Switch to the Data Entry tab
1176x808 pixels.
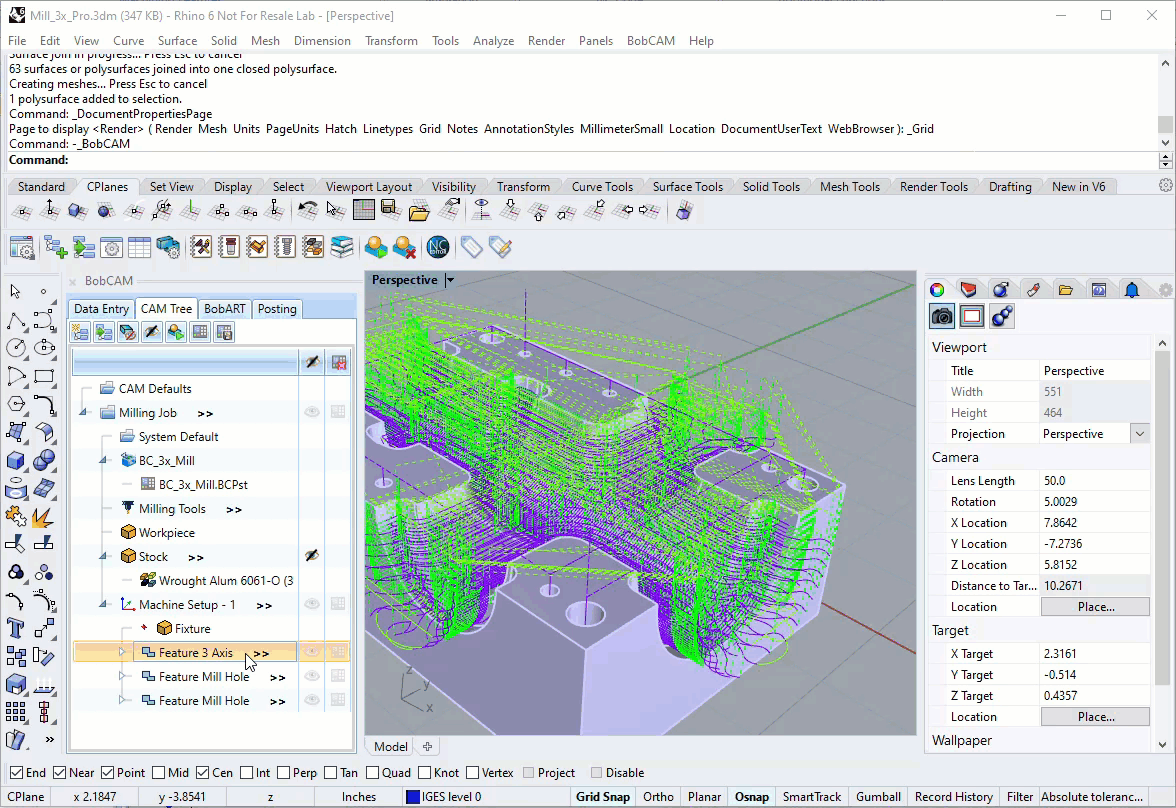coord(101,308)
